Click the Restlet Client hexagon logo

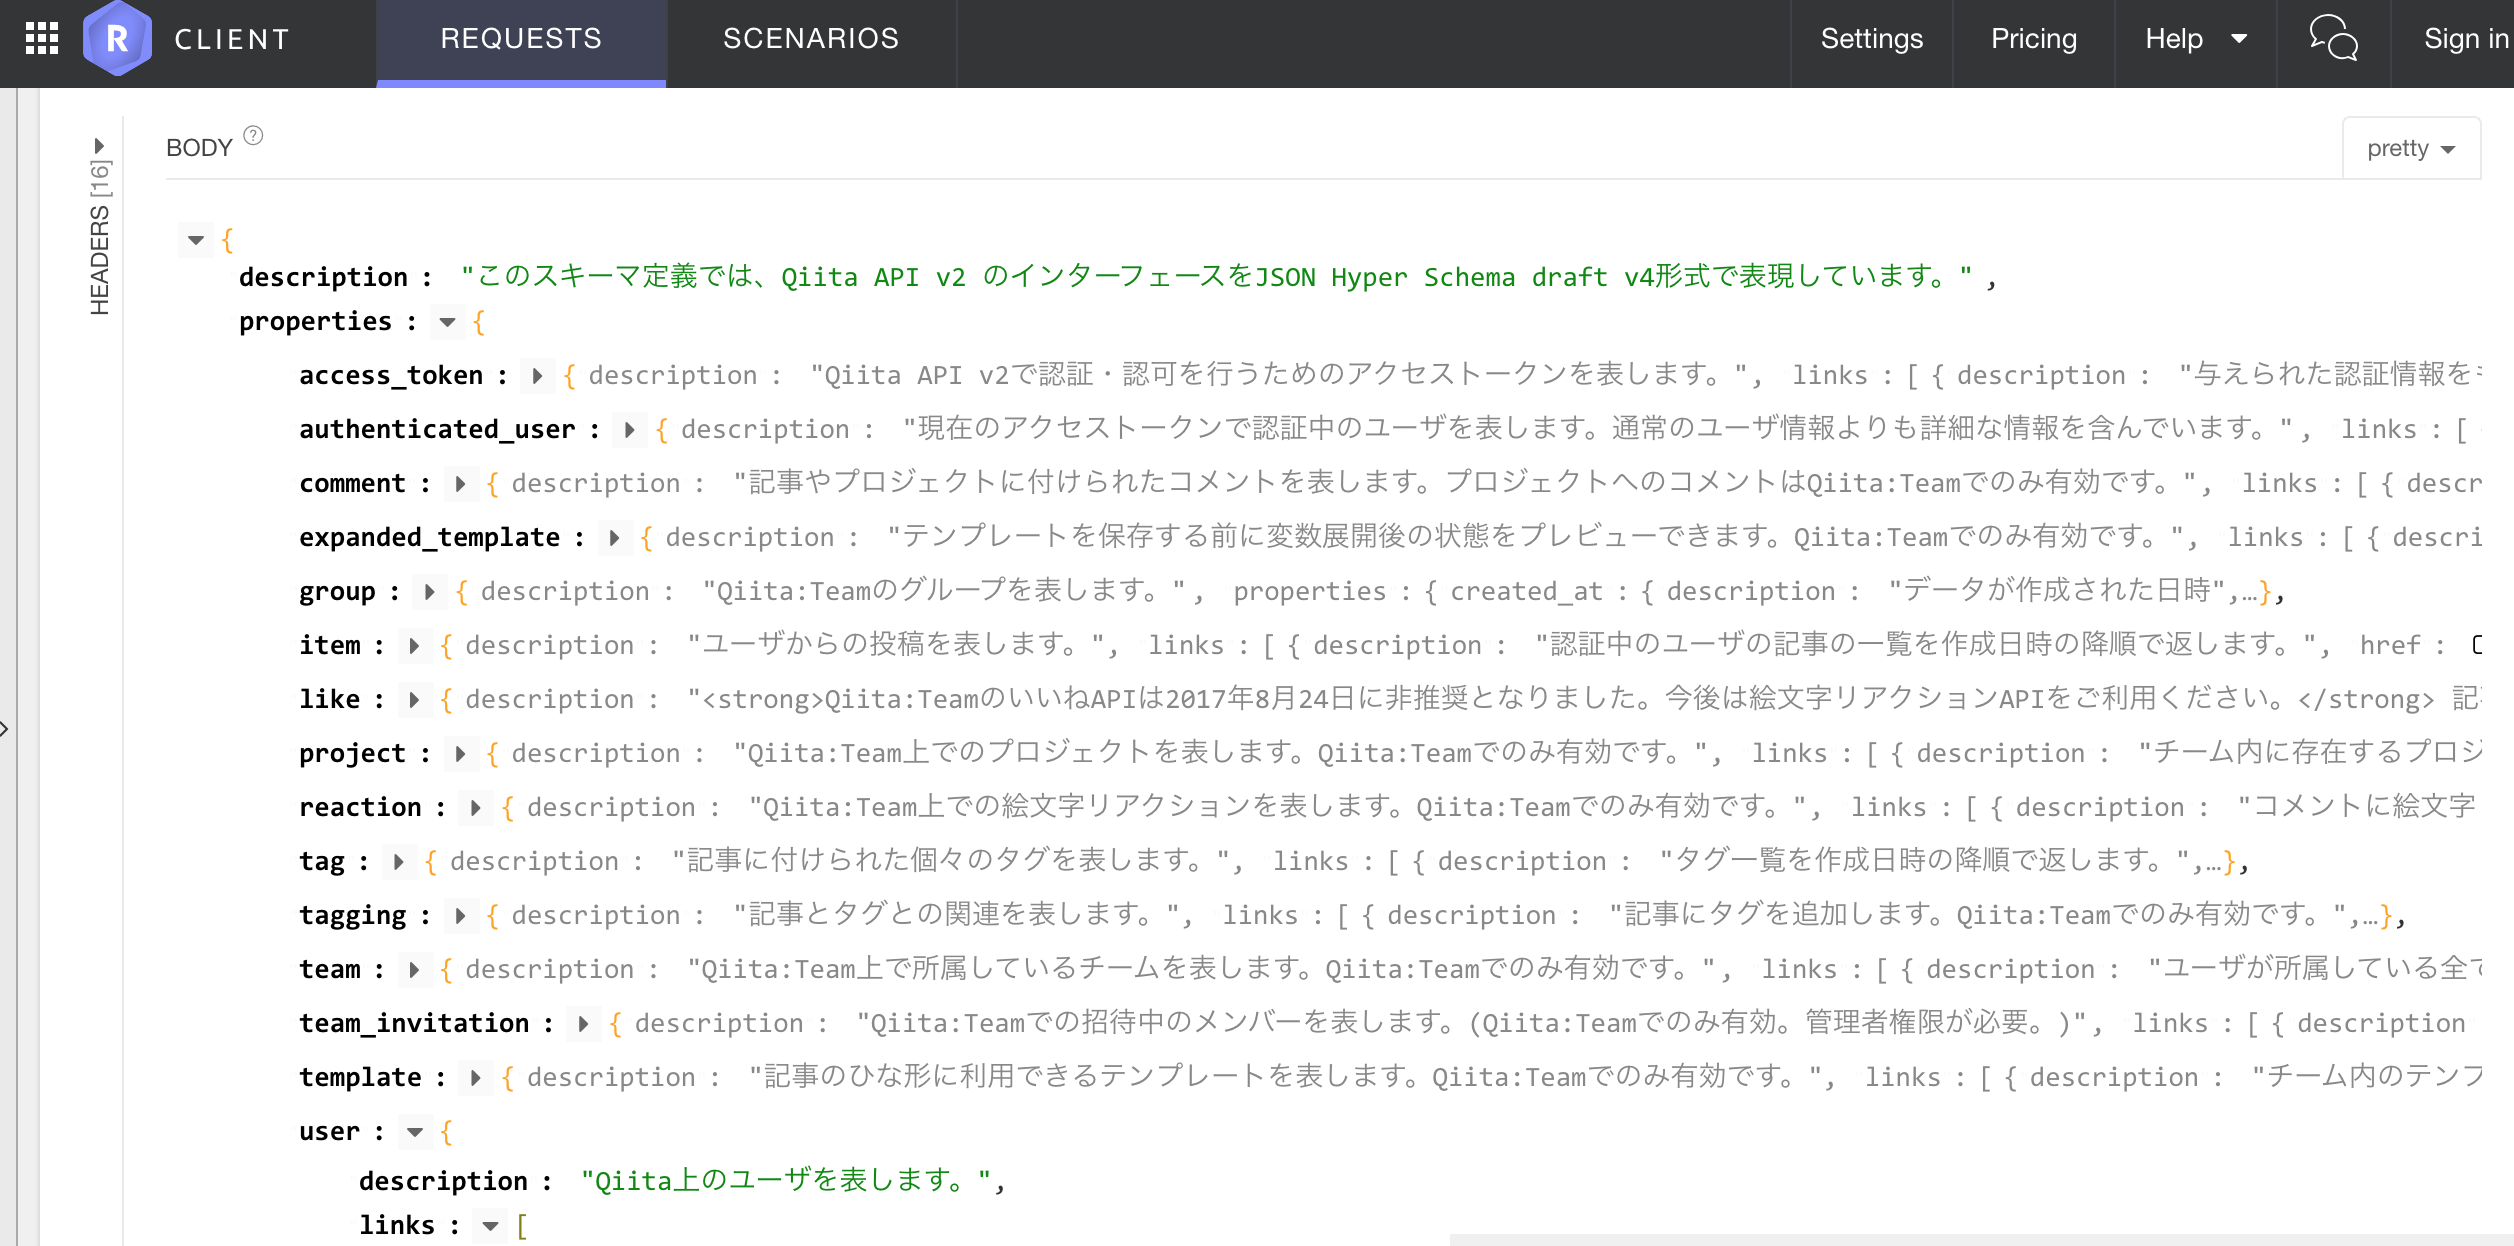[118, 39]
